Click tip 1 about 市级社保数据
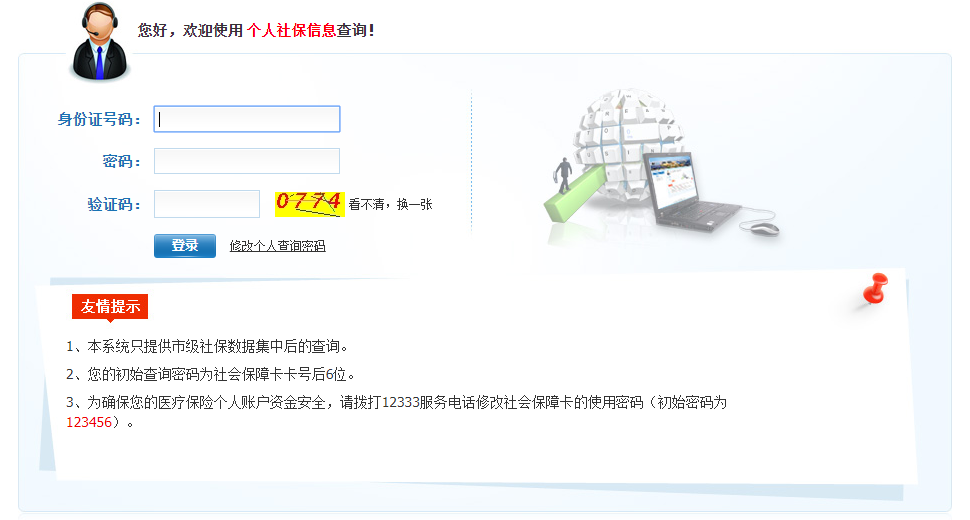The height and width of the screenshot is (520, 970). tap(207, 347)
